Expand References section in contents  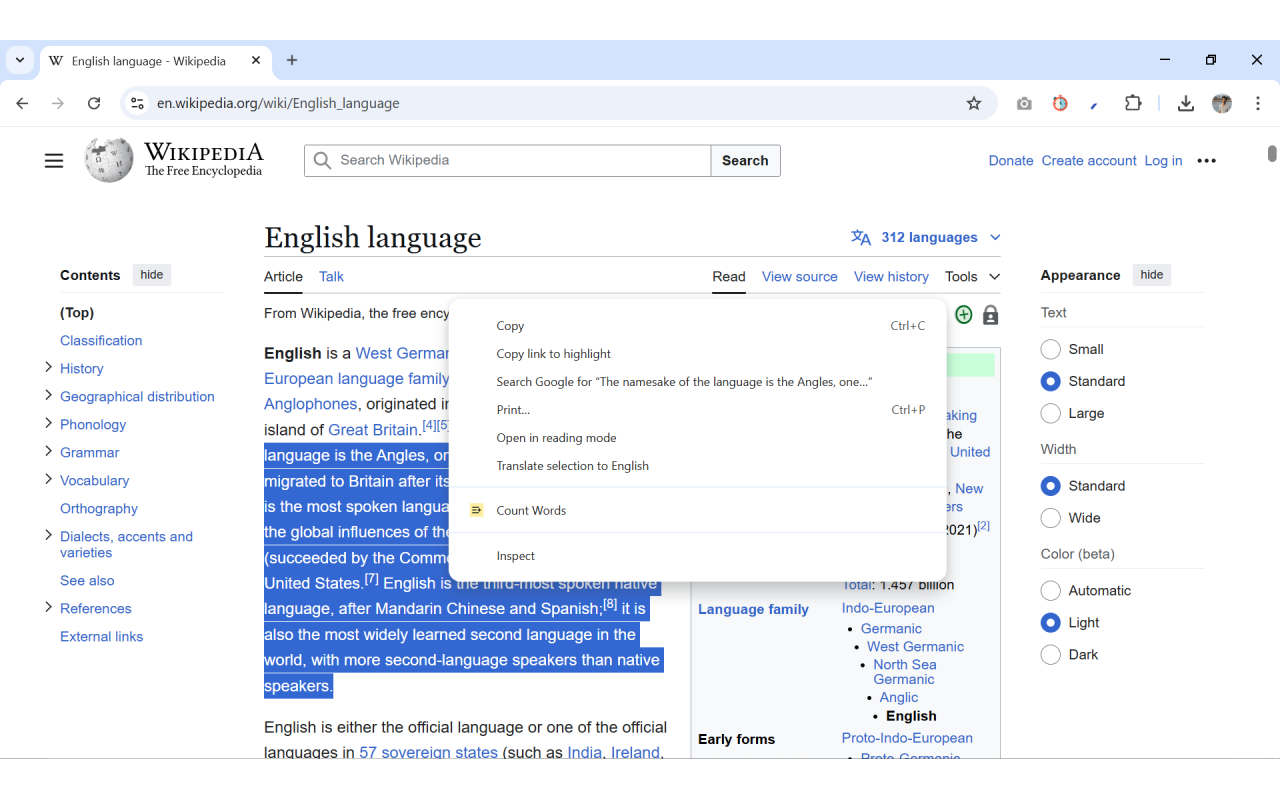[x=48, y=607]
